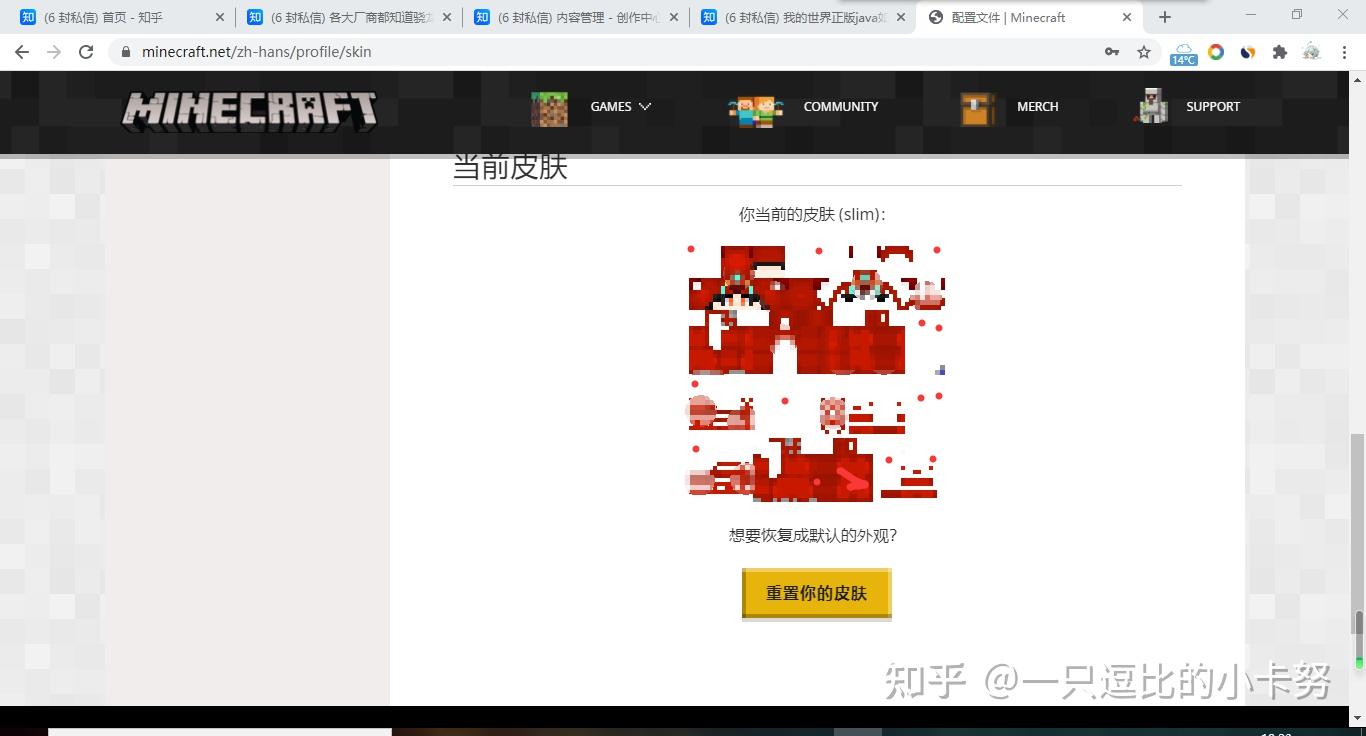Viewport: 1366px width, 736px height.
Task: Click the browser forward arrow
Action: [x=54, y=52]
